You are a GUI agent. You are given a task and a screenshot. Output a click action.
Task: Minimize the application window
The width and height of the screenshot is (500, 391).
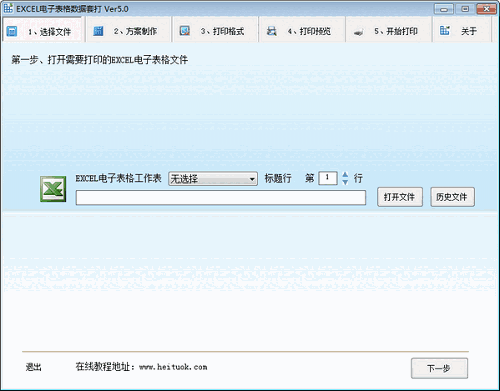click(x=444, y=9)
